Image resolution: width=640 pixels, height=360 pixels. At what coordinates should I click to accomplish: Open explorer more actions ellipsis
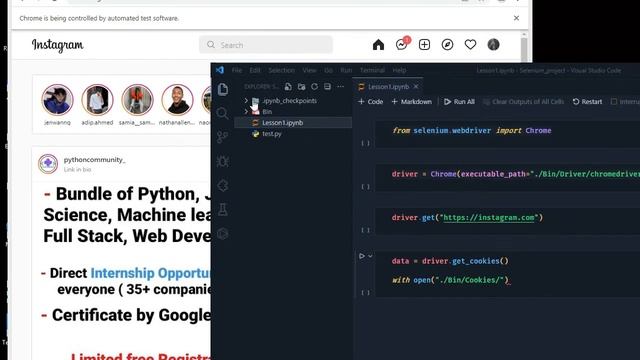(x=340, y=87)
